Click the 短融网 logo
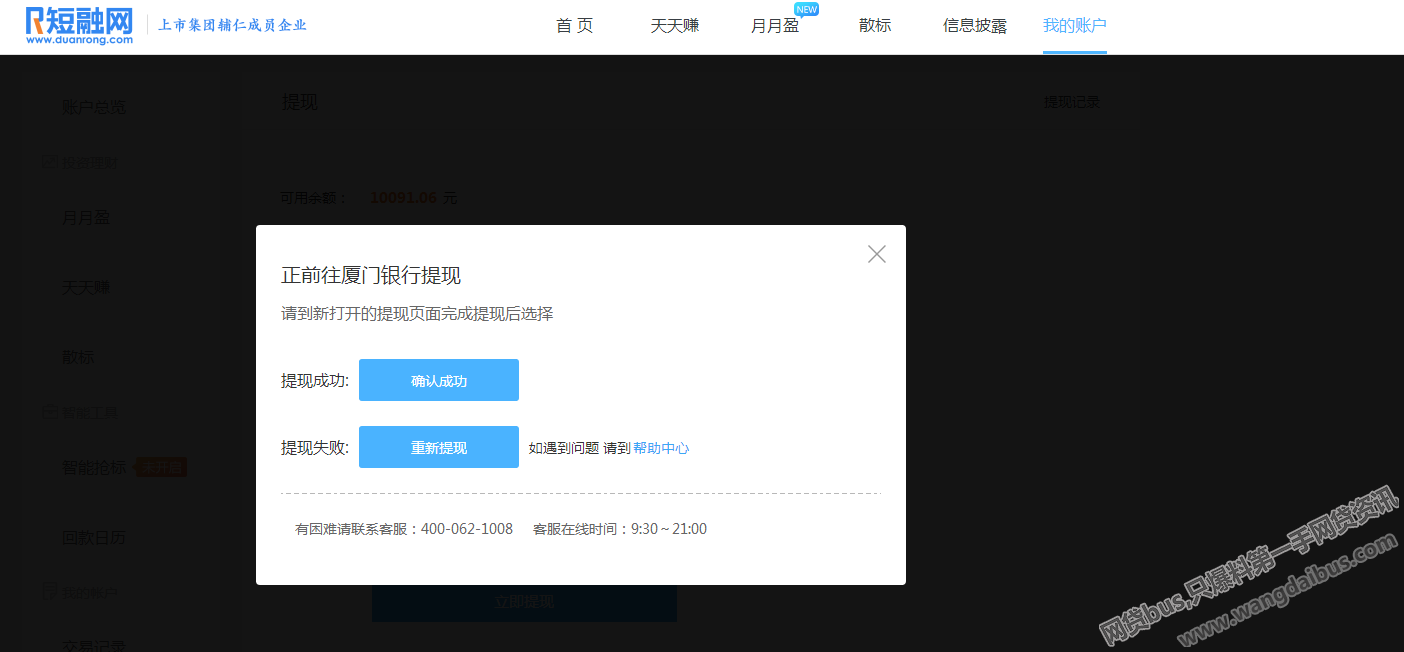Image resolution: width=1404 pixels, height=652 pixels. point(80,25)
